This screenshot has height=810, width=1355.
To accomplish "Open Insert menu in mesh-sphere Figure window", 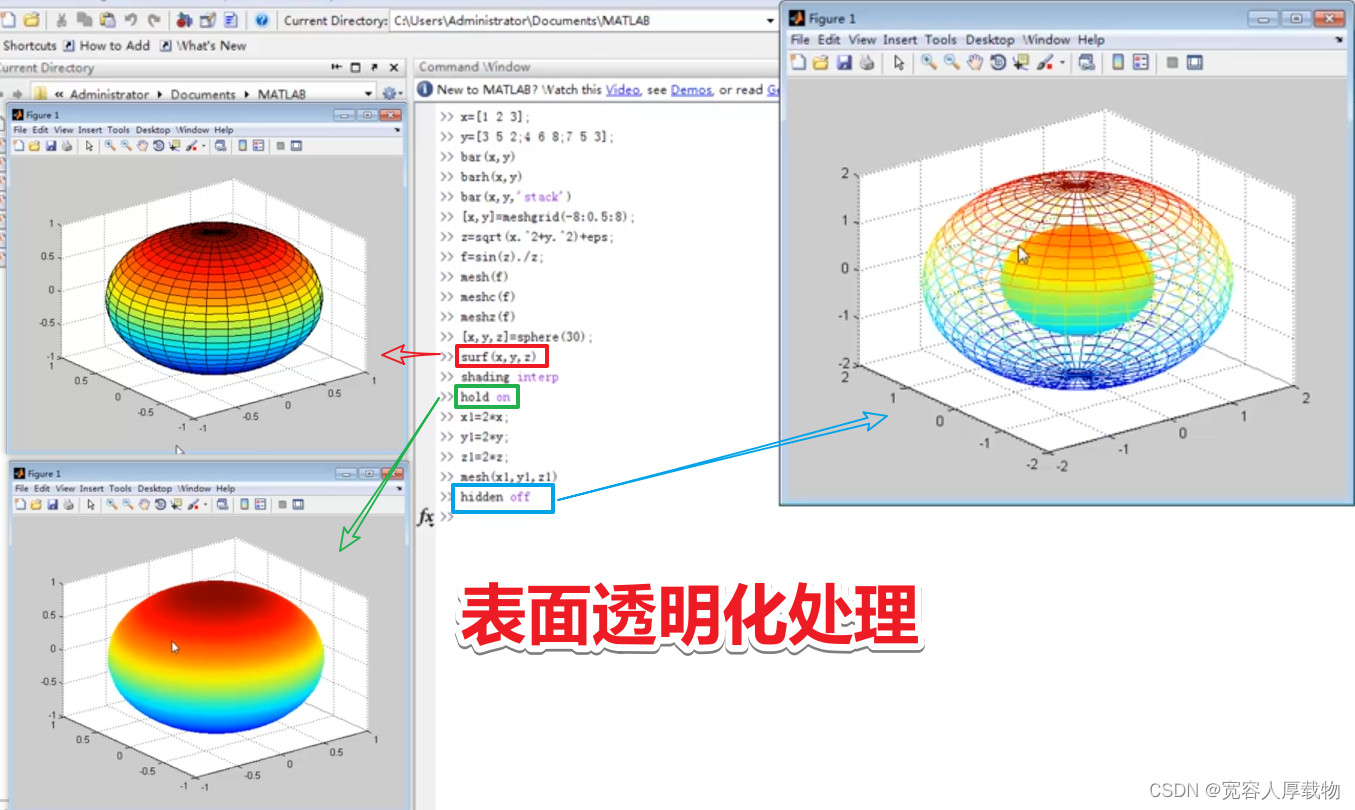I will 900,40.
